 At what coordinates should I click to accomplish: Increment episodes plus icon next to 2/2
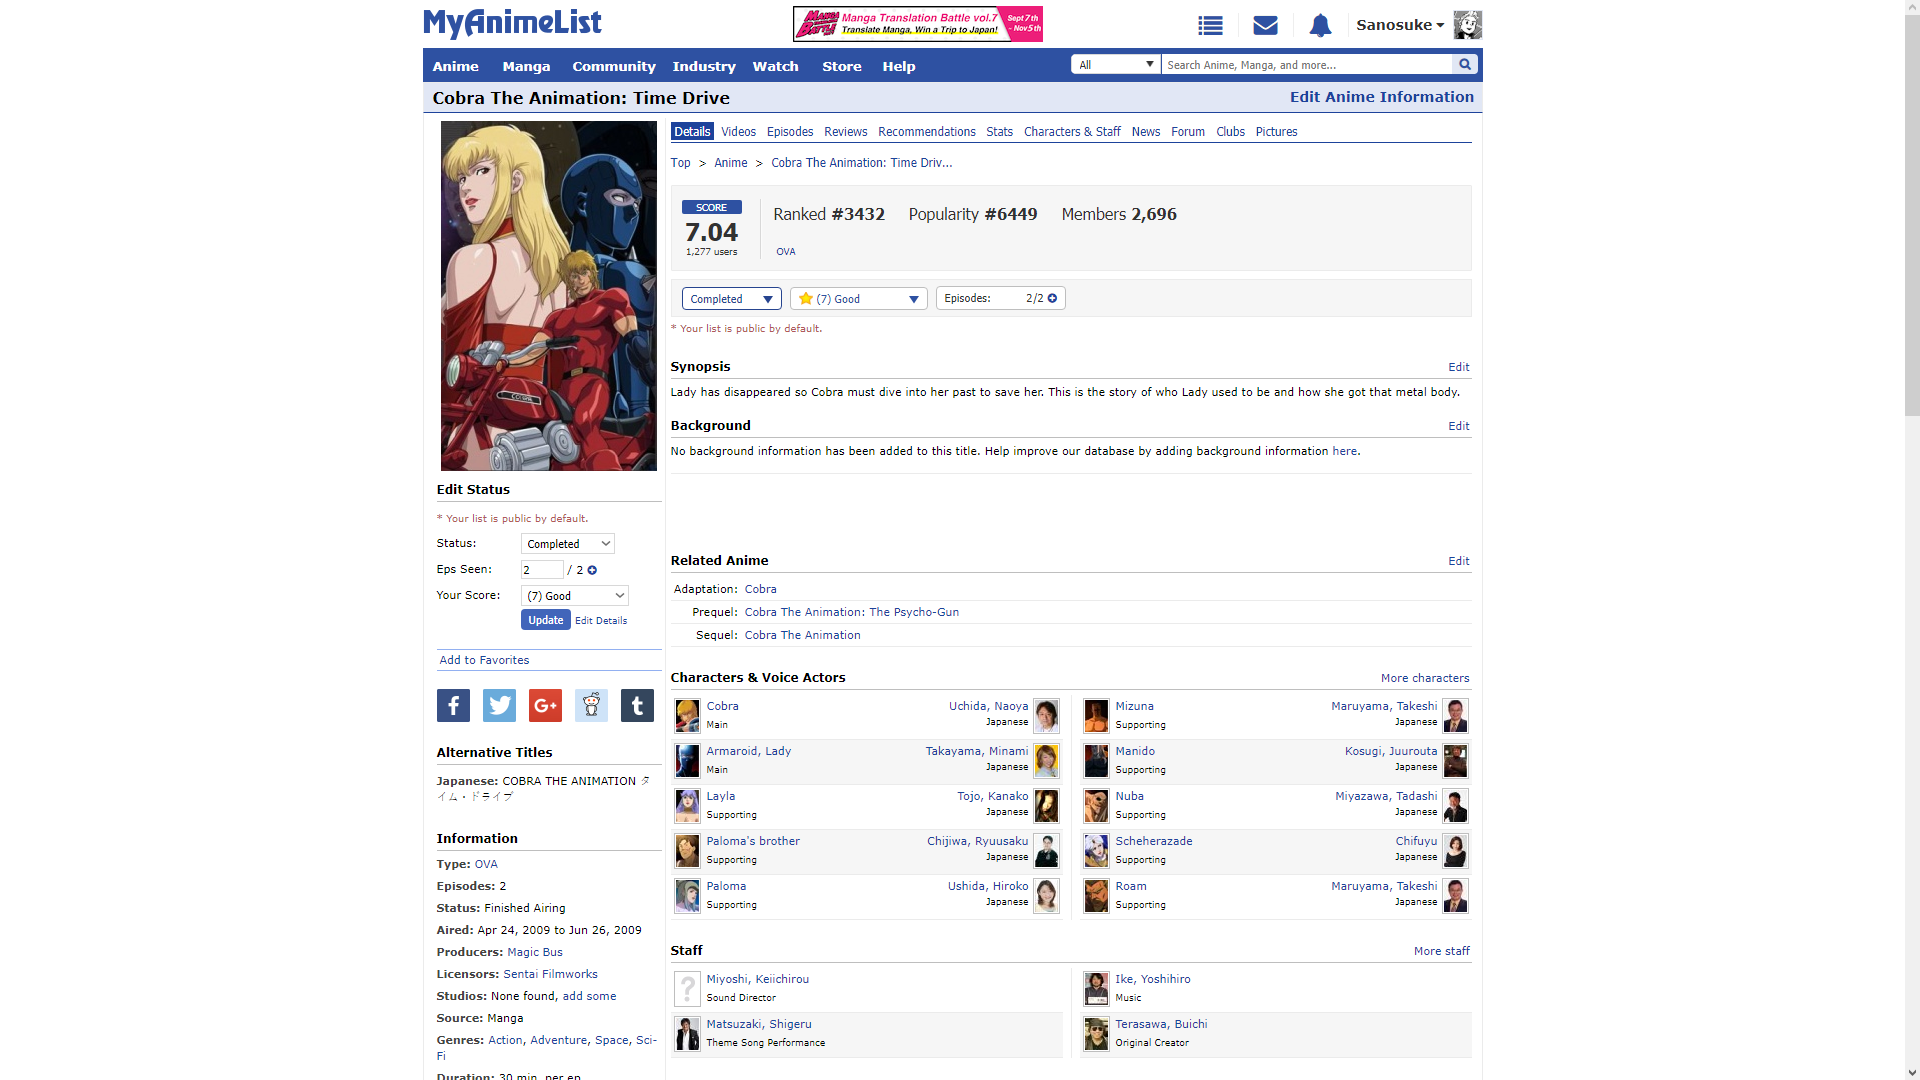(x=1052, y=298)
